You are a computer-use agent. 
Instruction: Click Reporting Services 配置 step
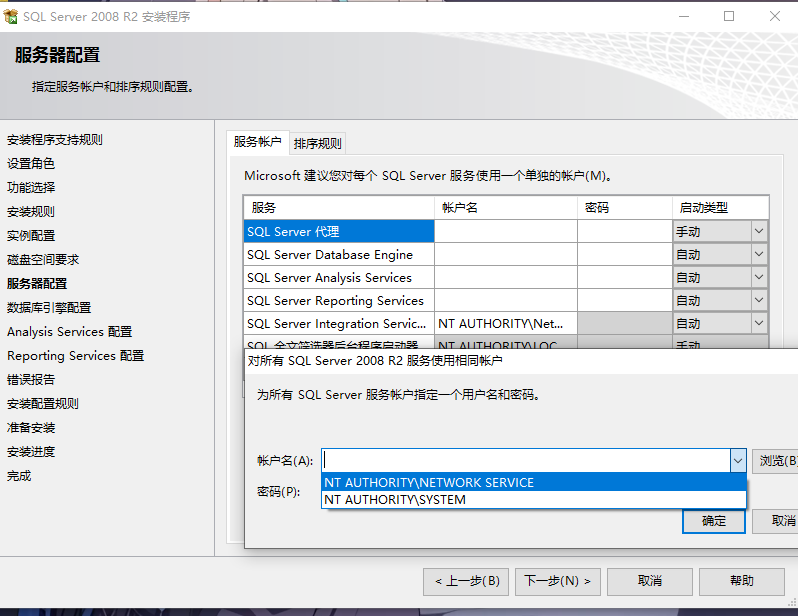click(x=76, y=355)
